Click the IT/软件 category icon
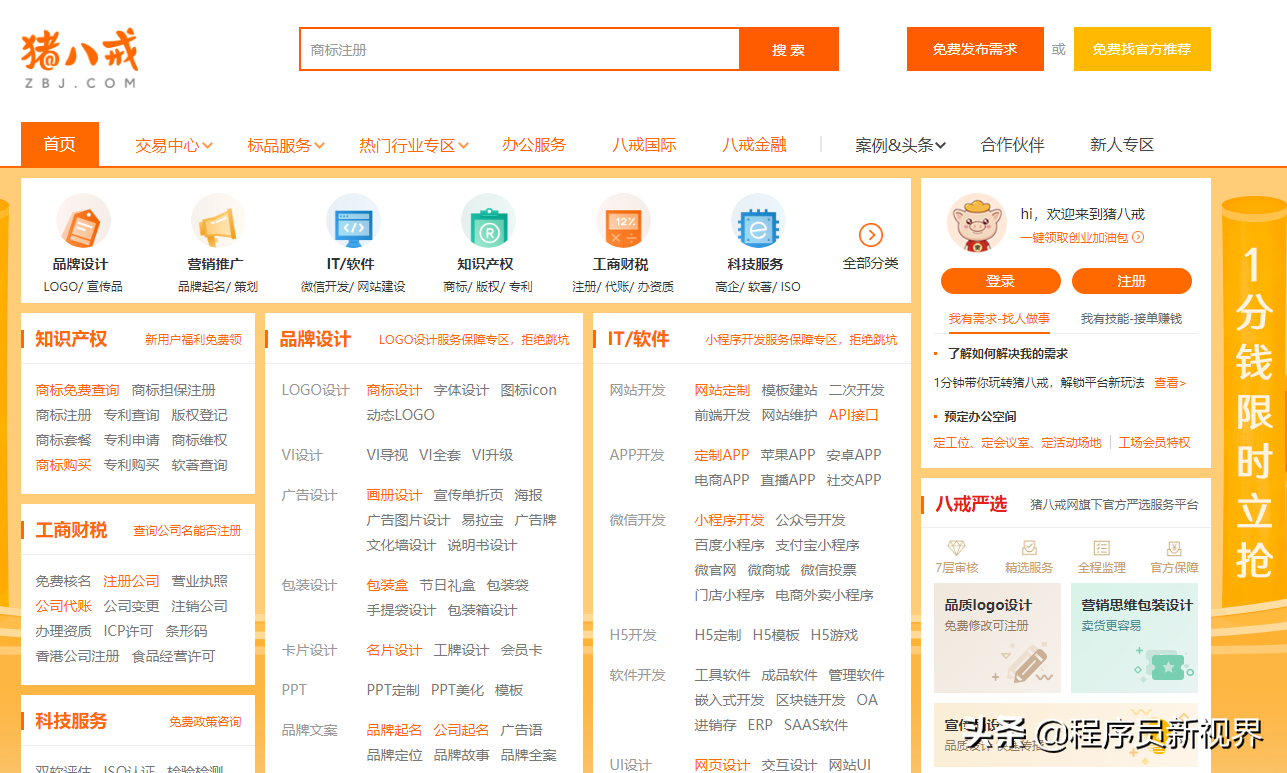Image resolution: width=1287 pixels, height=773 pixels. coord(352,222)
